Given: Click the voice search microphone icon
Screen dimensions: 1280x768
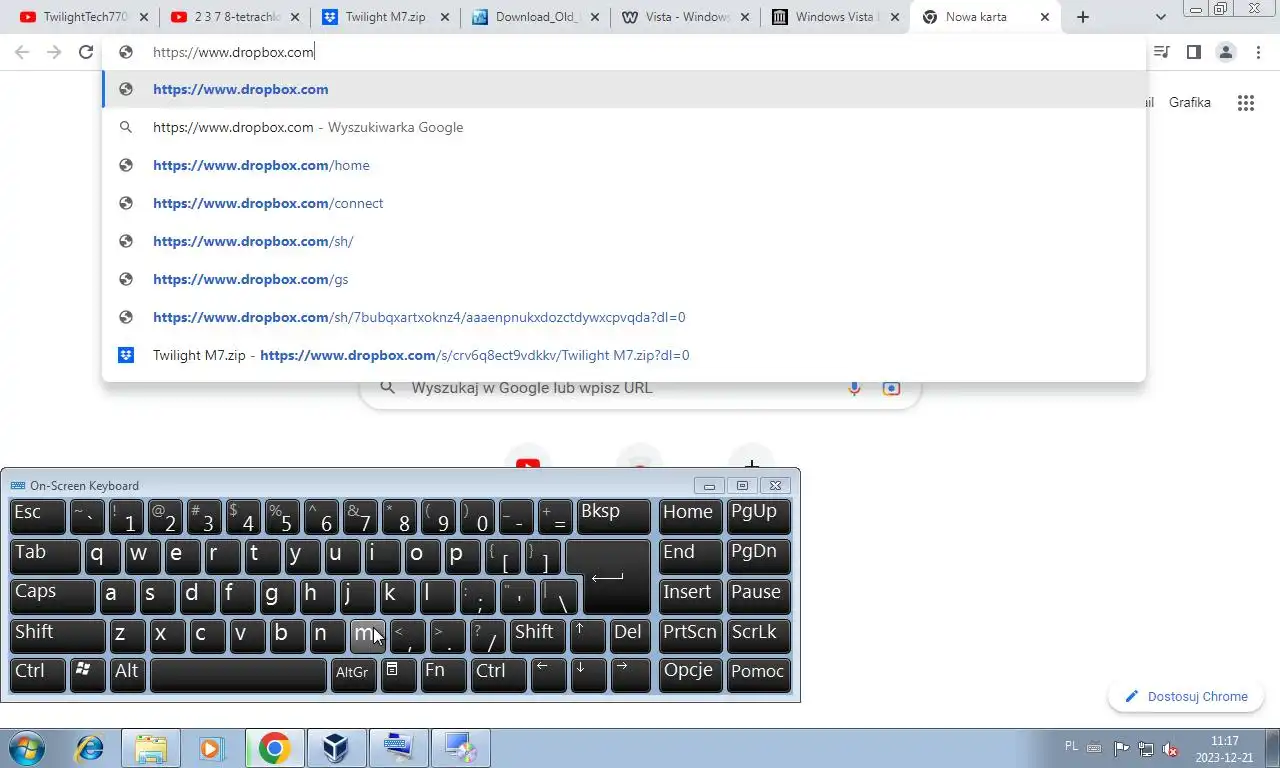Looking at the screenshot, I should coord(854,388).
